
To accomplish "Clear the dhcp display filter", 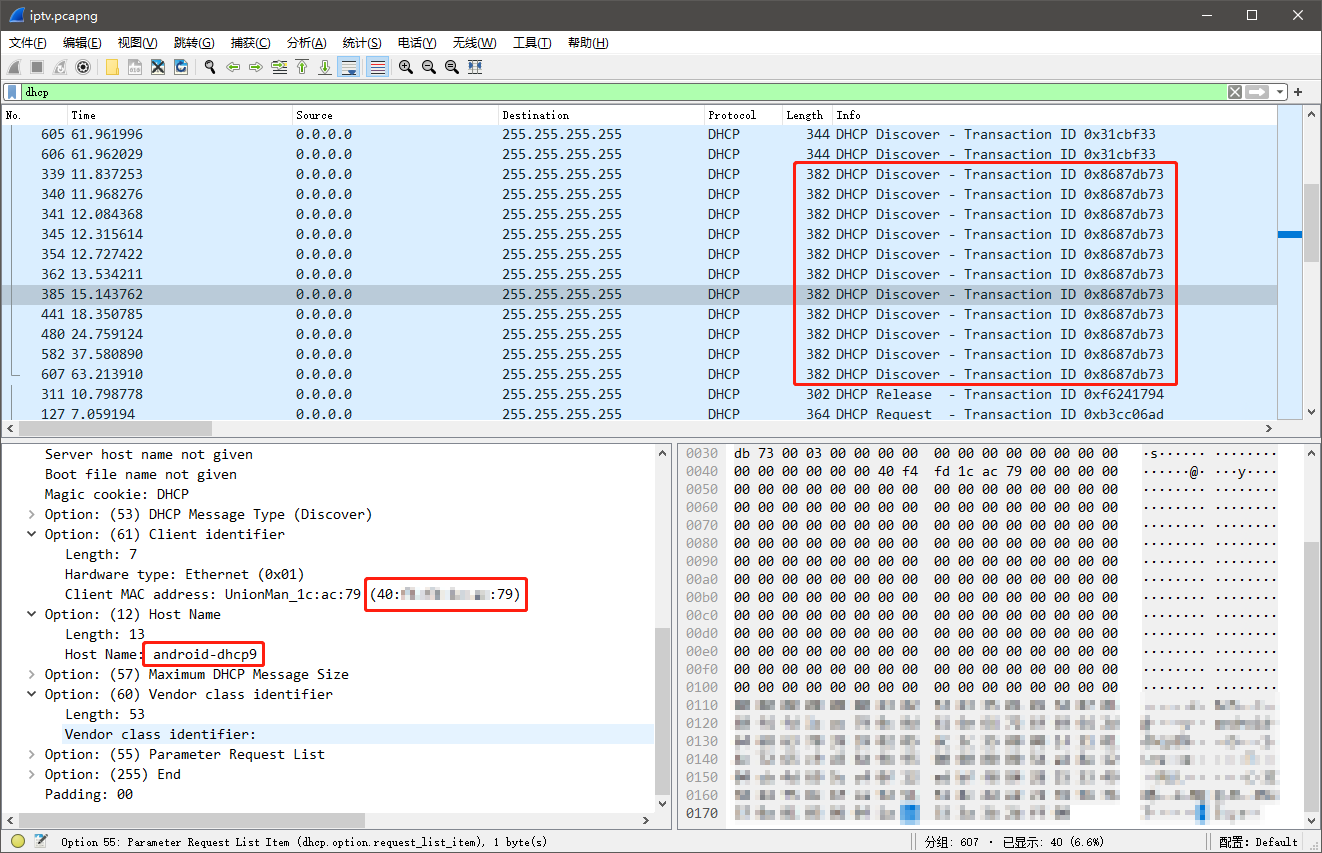I will click(1235, 92).
